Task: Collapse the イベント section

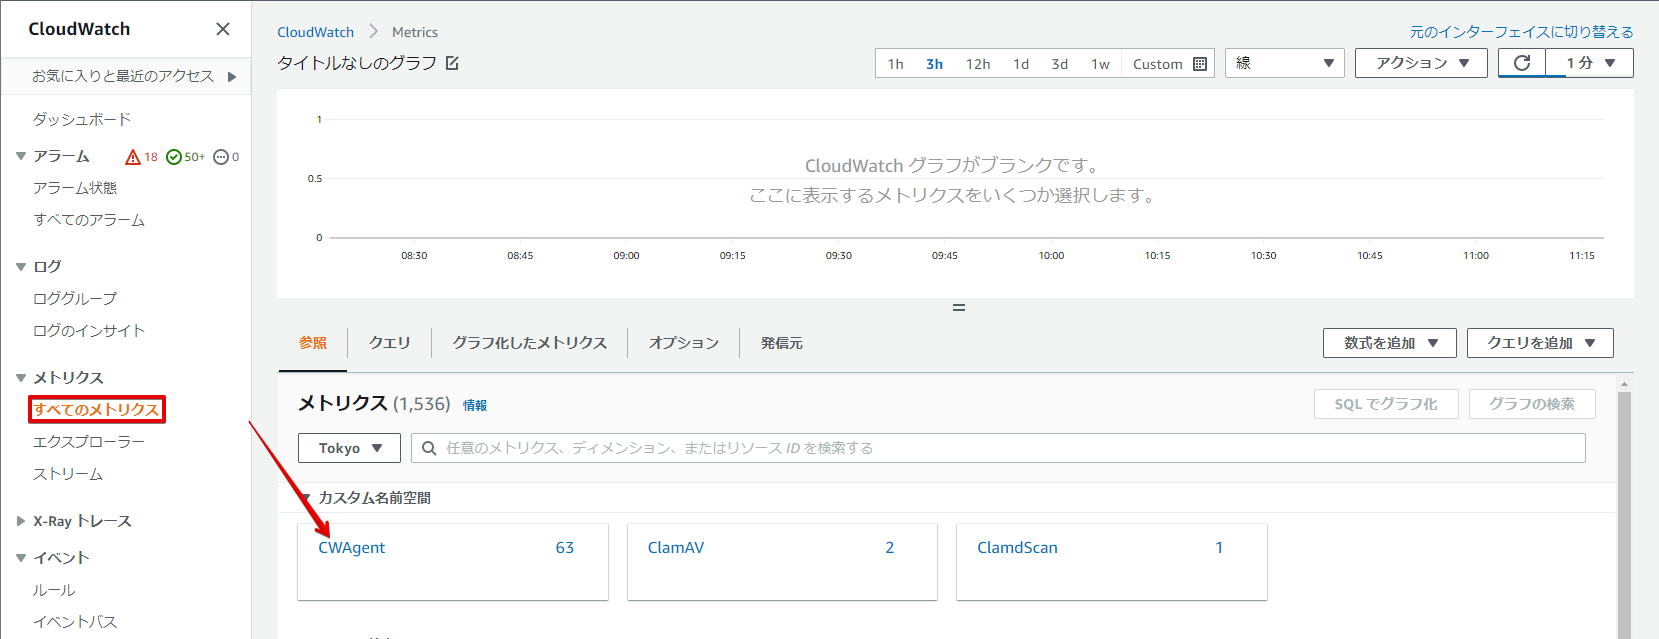Action: [x=21, y=558]
